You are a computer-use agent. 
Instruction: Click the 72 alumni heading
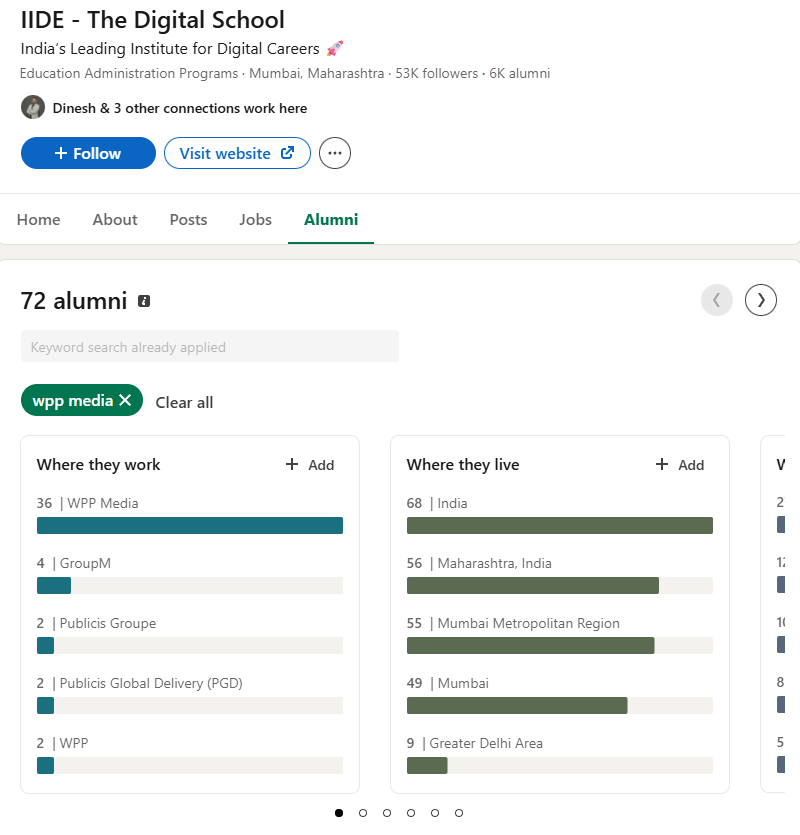point(74,301)
